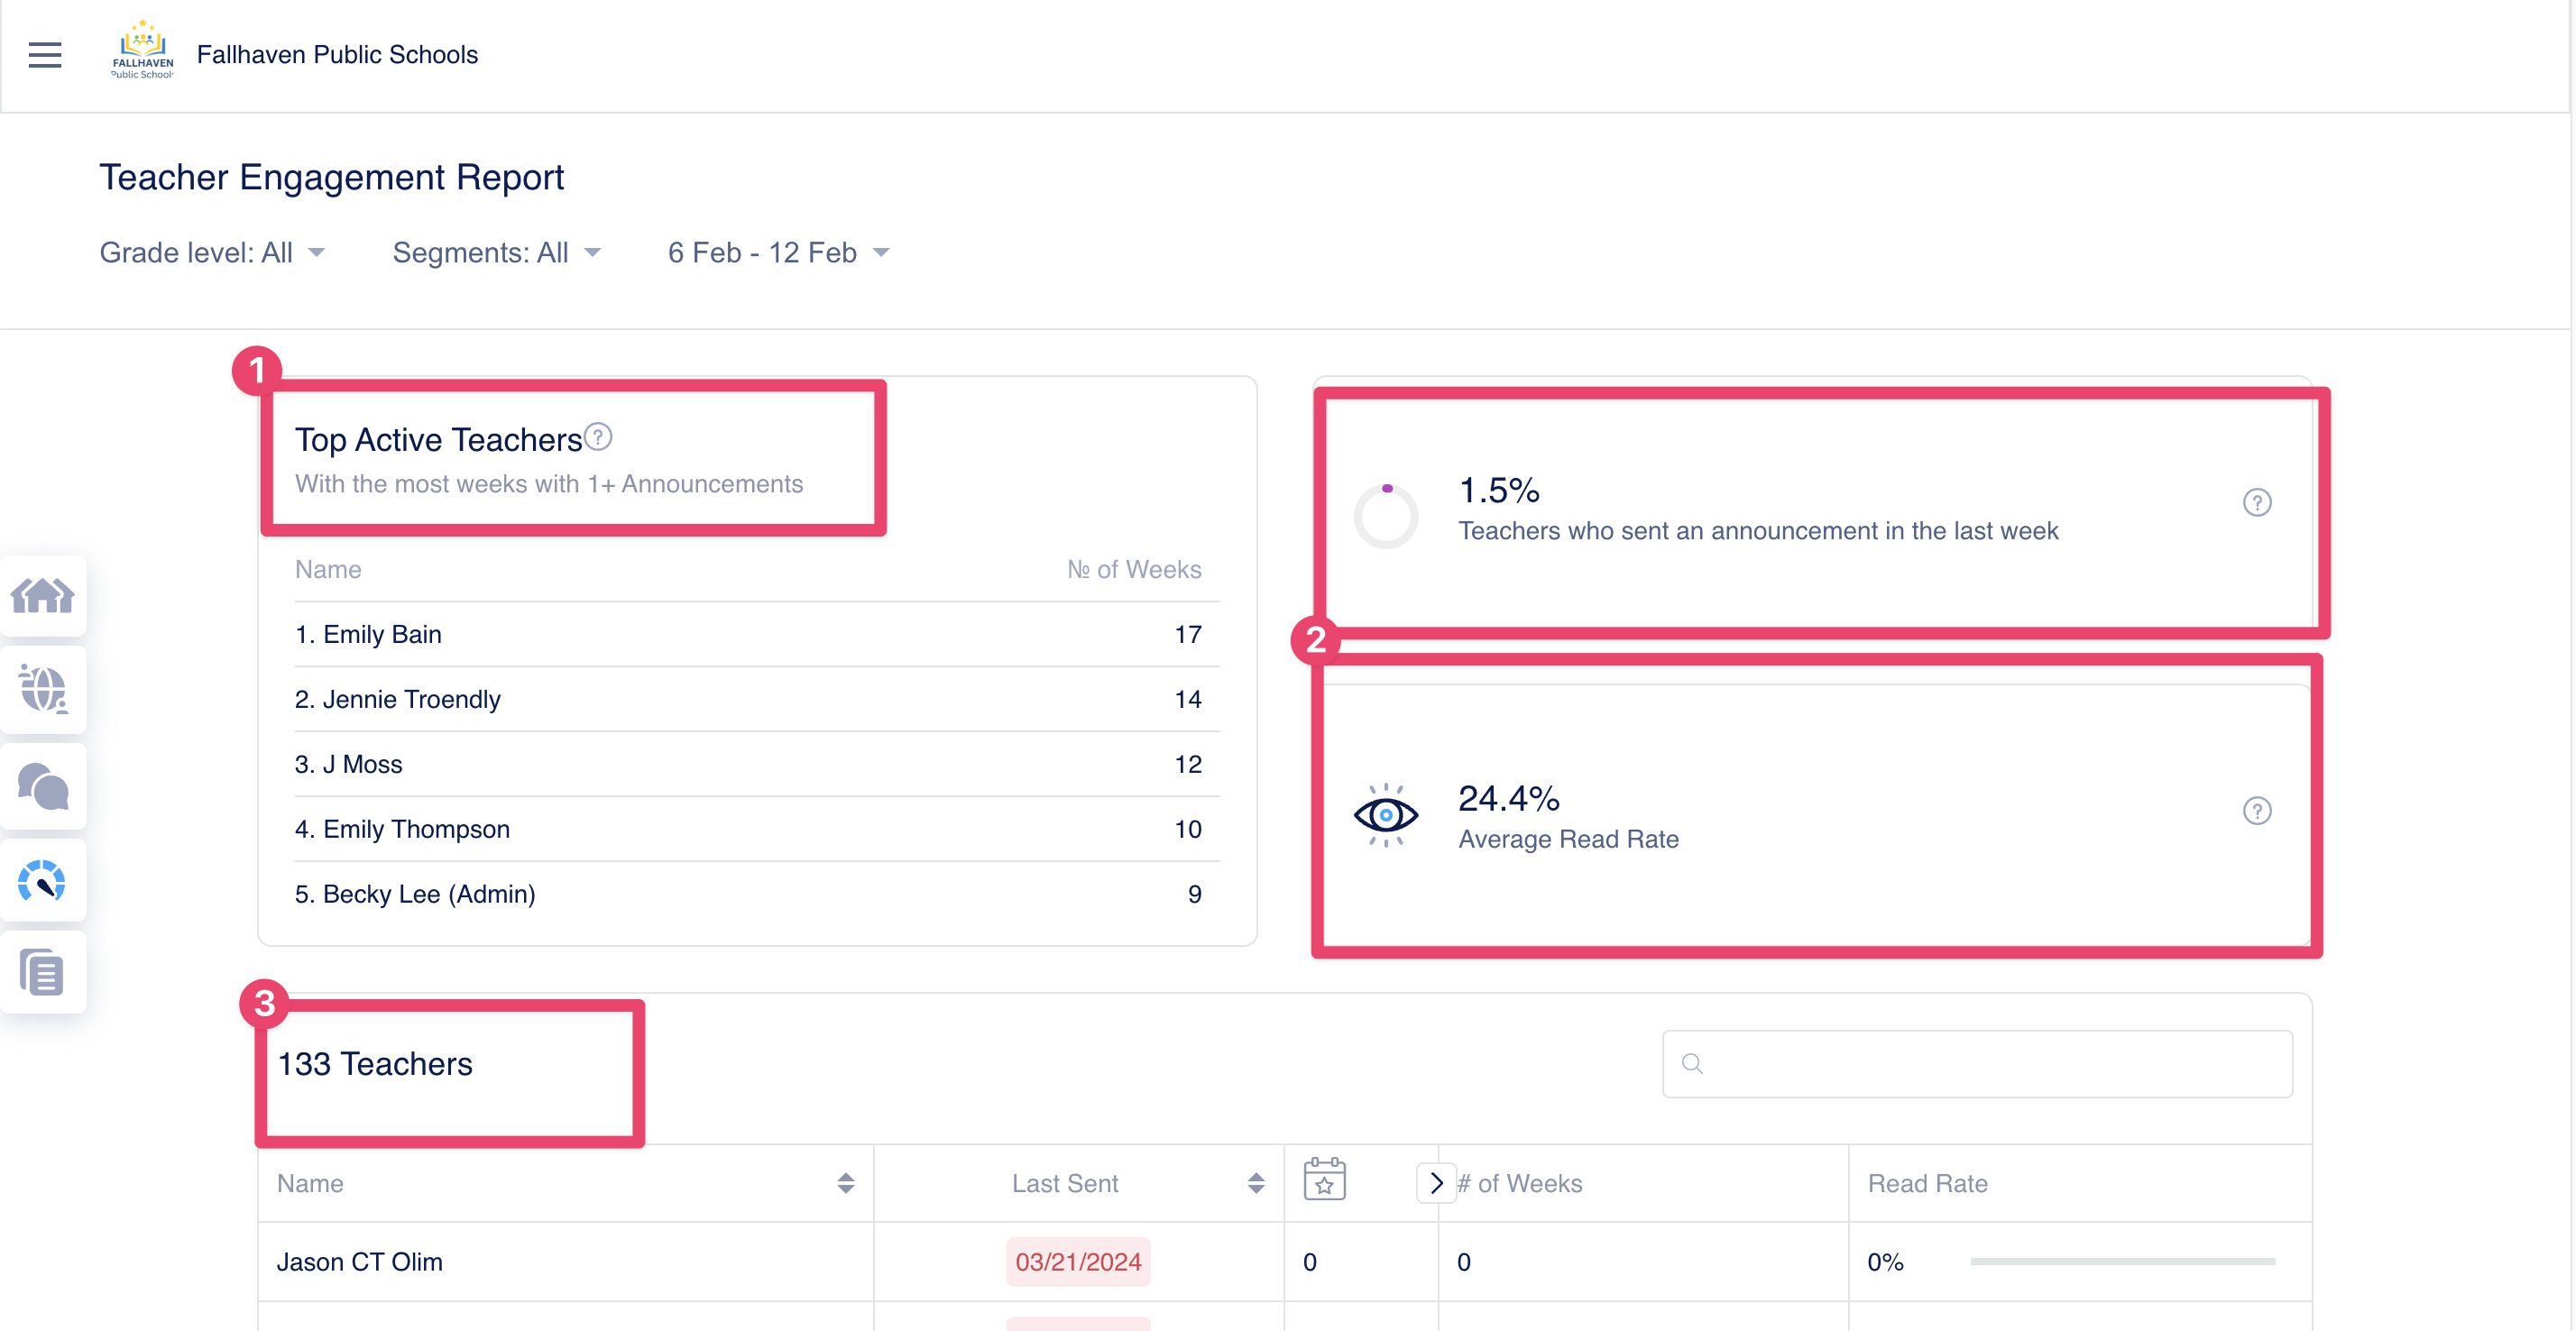Click the # of Weeks column header
The height and width of the screenshot is (1331, 2576).
coord(1519,1183)
